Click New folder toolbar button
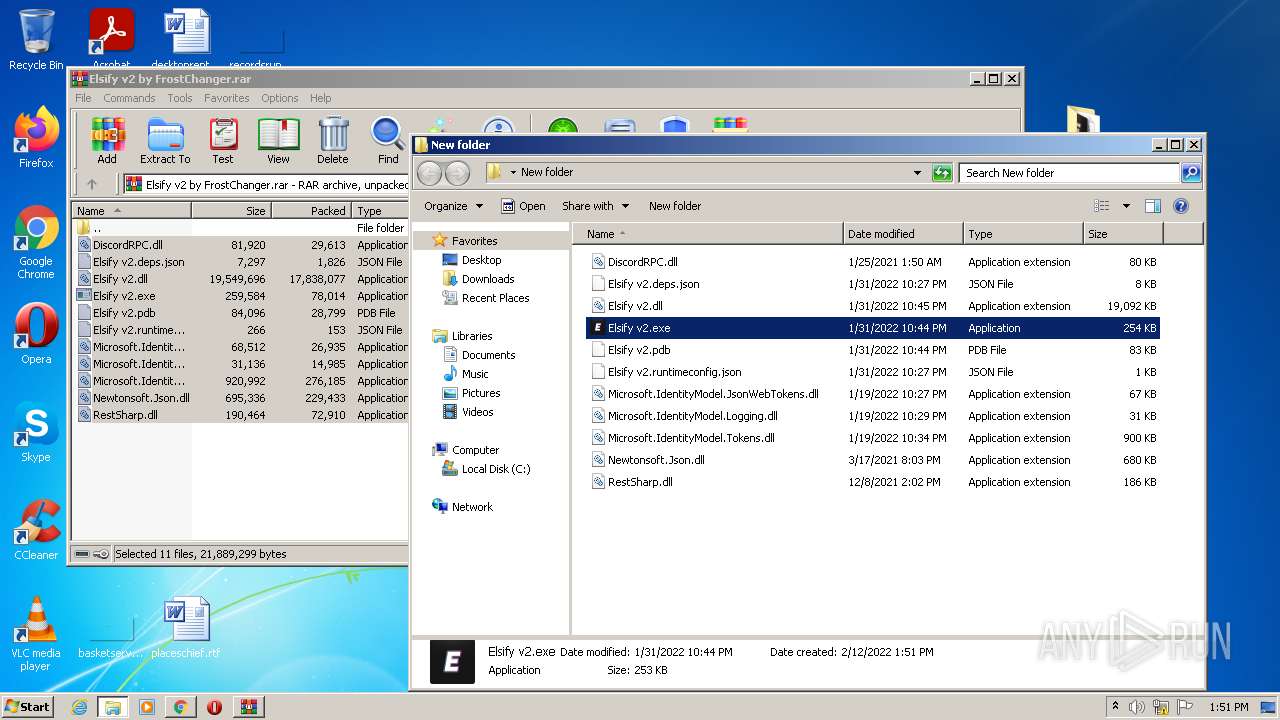The width and height of the screenshot is (1280, 720). pos(675,206)
